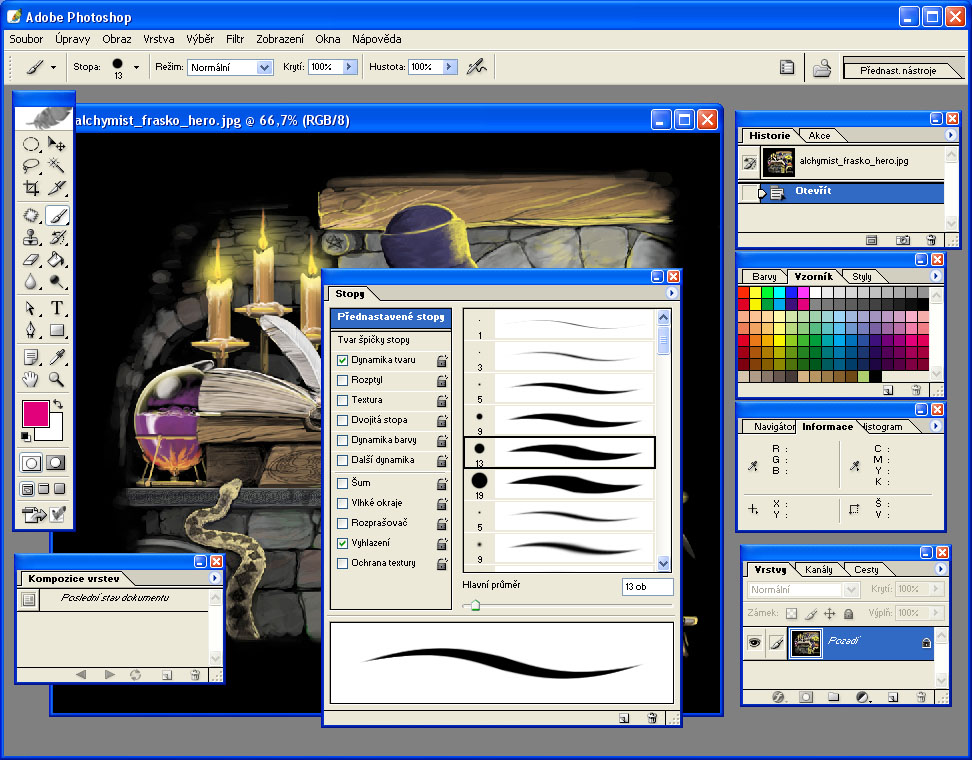Select the Crop tool
This screenshot has width=972, height=760.
click(x=31, y=187)
